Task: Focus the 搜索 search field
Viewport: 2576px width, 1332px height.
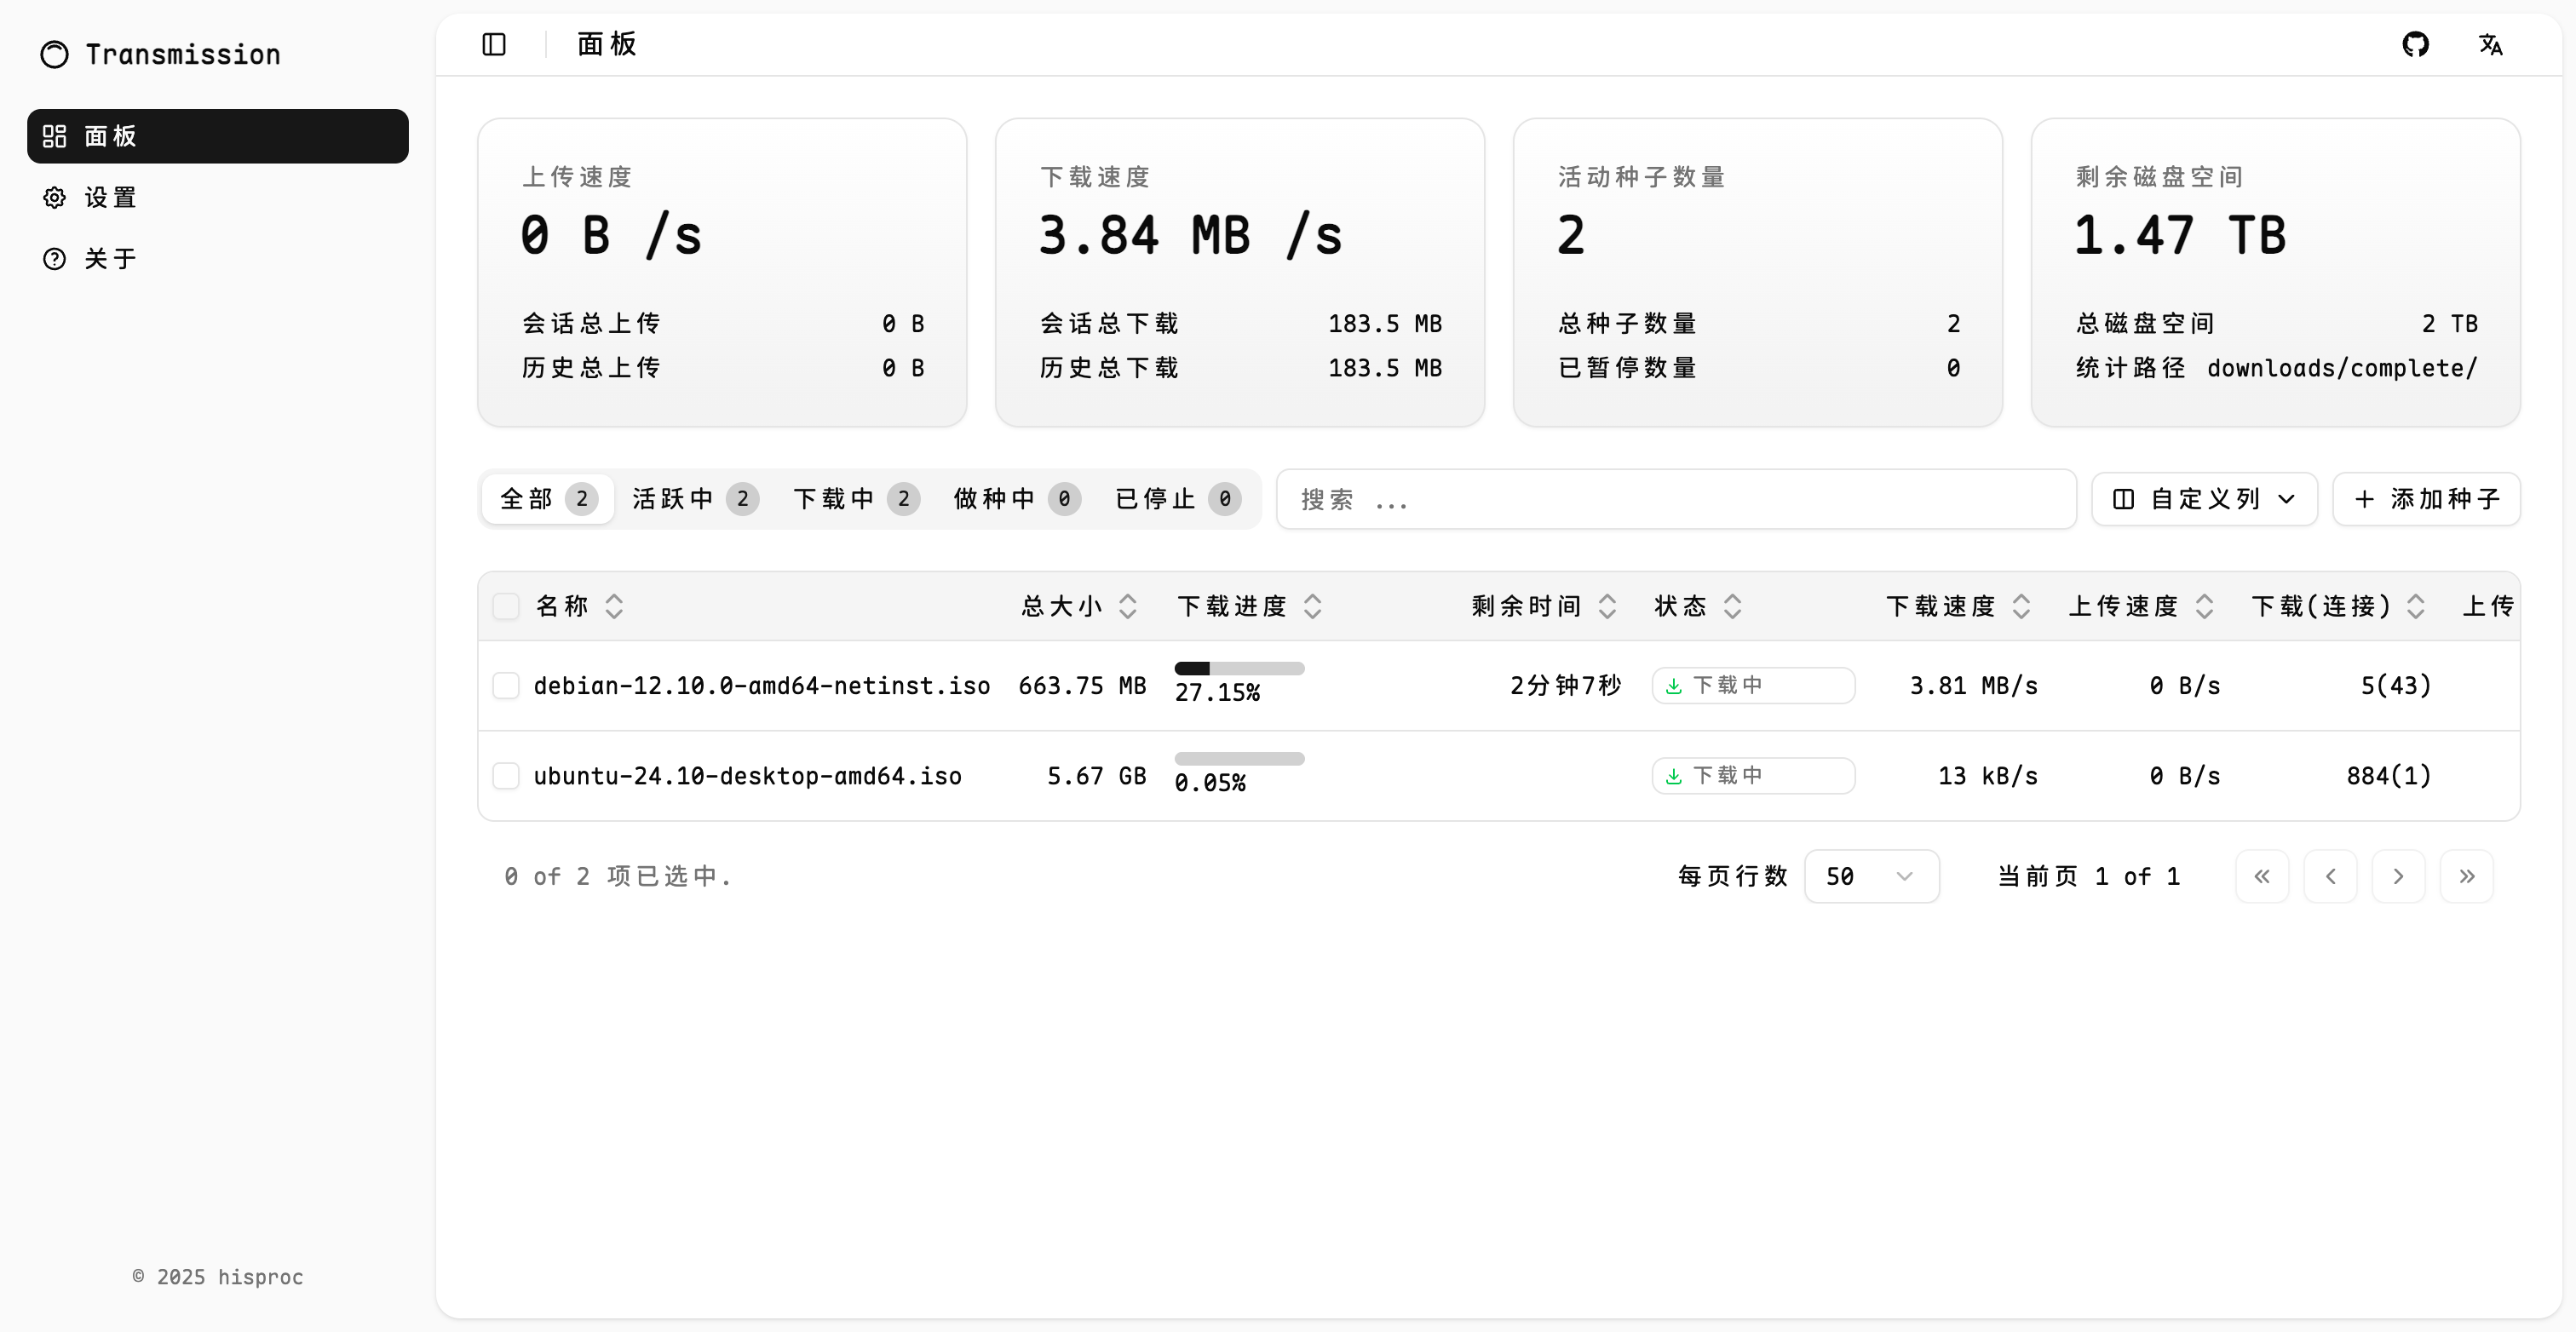Action: pyautogui.click(x=1676, y=499)
